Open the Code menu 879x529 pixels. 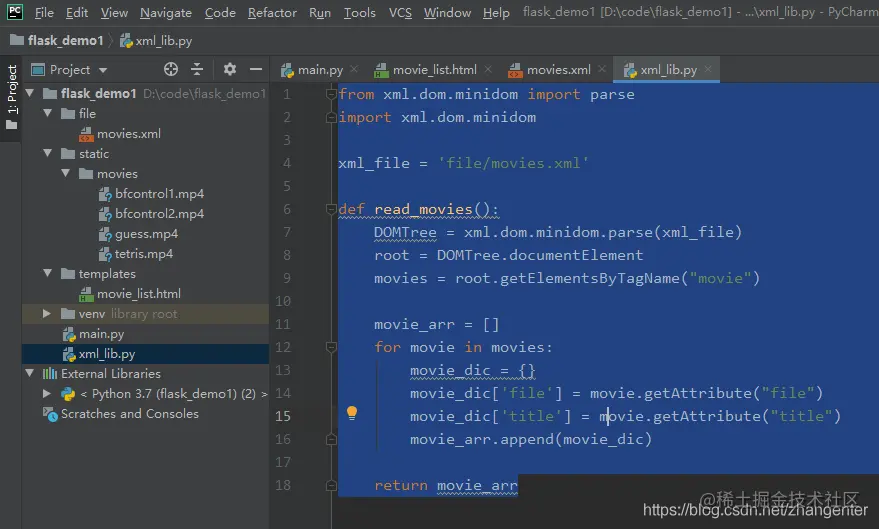pos(220,12)
